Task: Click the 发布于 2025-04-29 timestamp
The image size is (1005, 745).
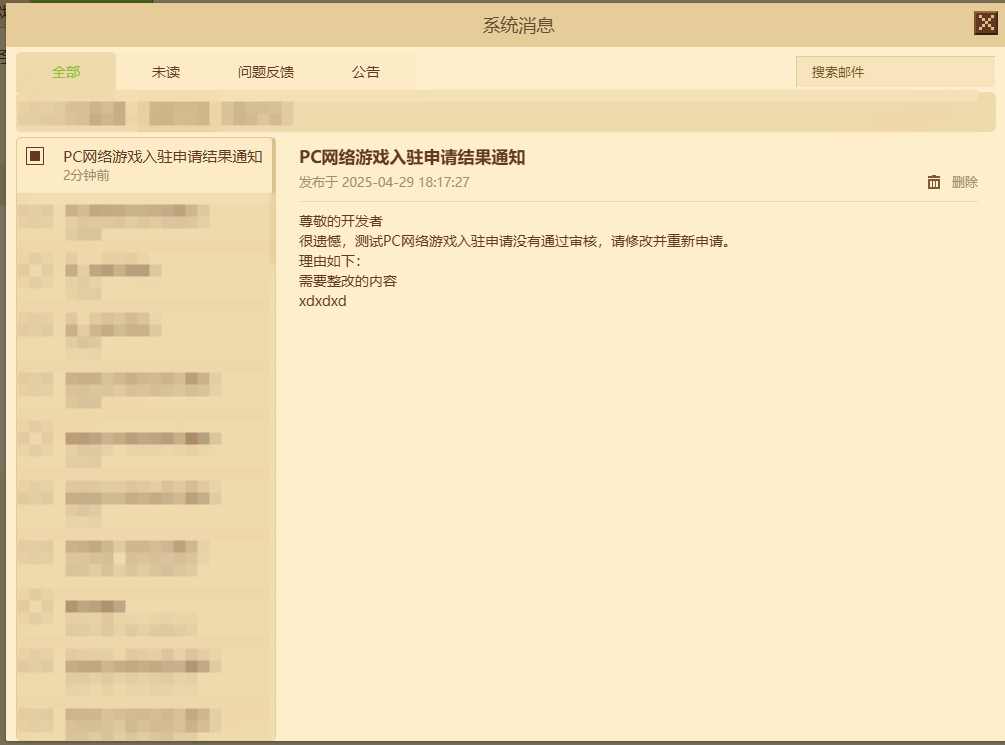Action: [384, 182]
